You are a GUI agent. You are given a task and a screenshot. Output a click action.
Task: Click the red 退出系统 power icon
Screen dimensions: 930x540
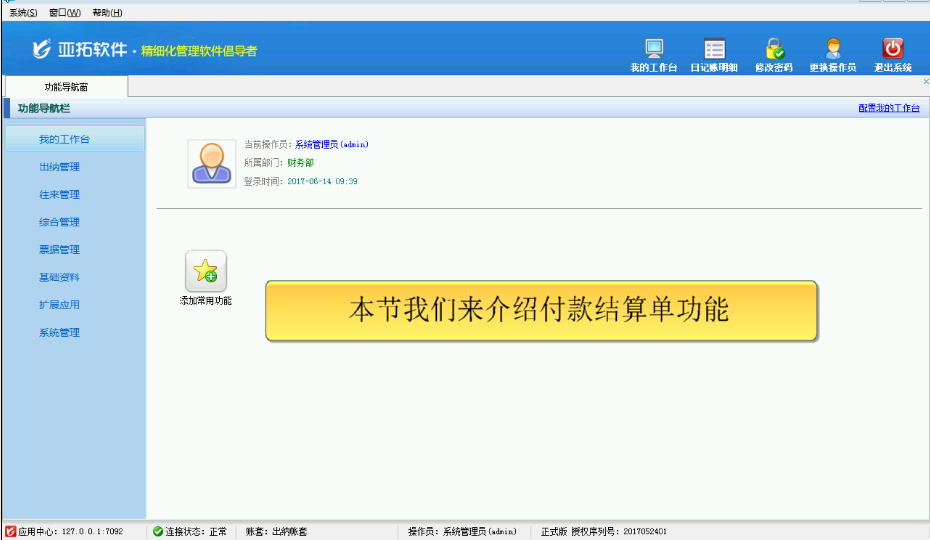pyautogui.click(x=893, y=48)
